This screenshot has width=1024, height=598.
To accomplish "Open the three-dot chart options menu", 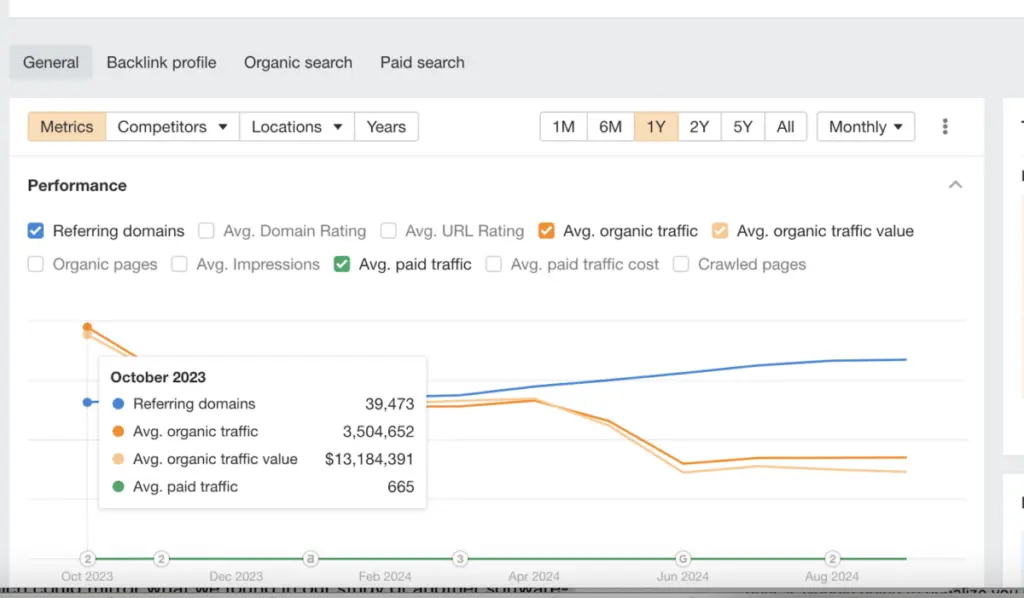I will click(x=945, y=127).
